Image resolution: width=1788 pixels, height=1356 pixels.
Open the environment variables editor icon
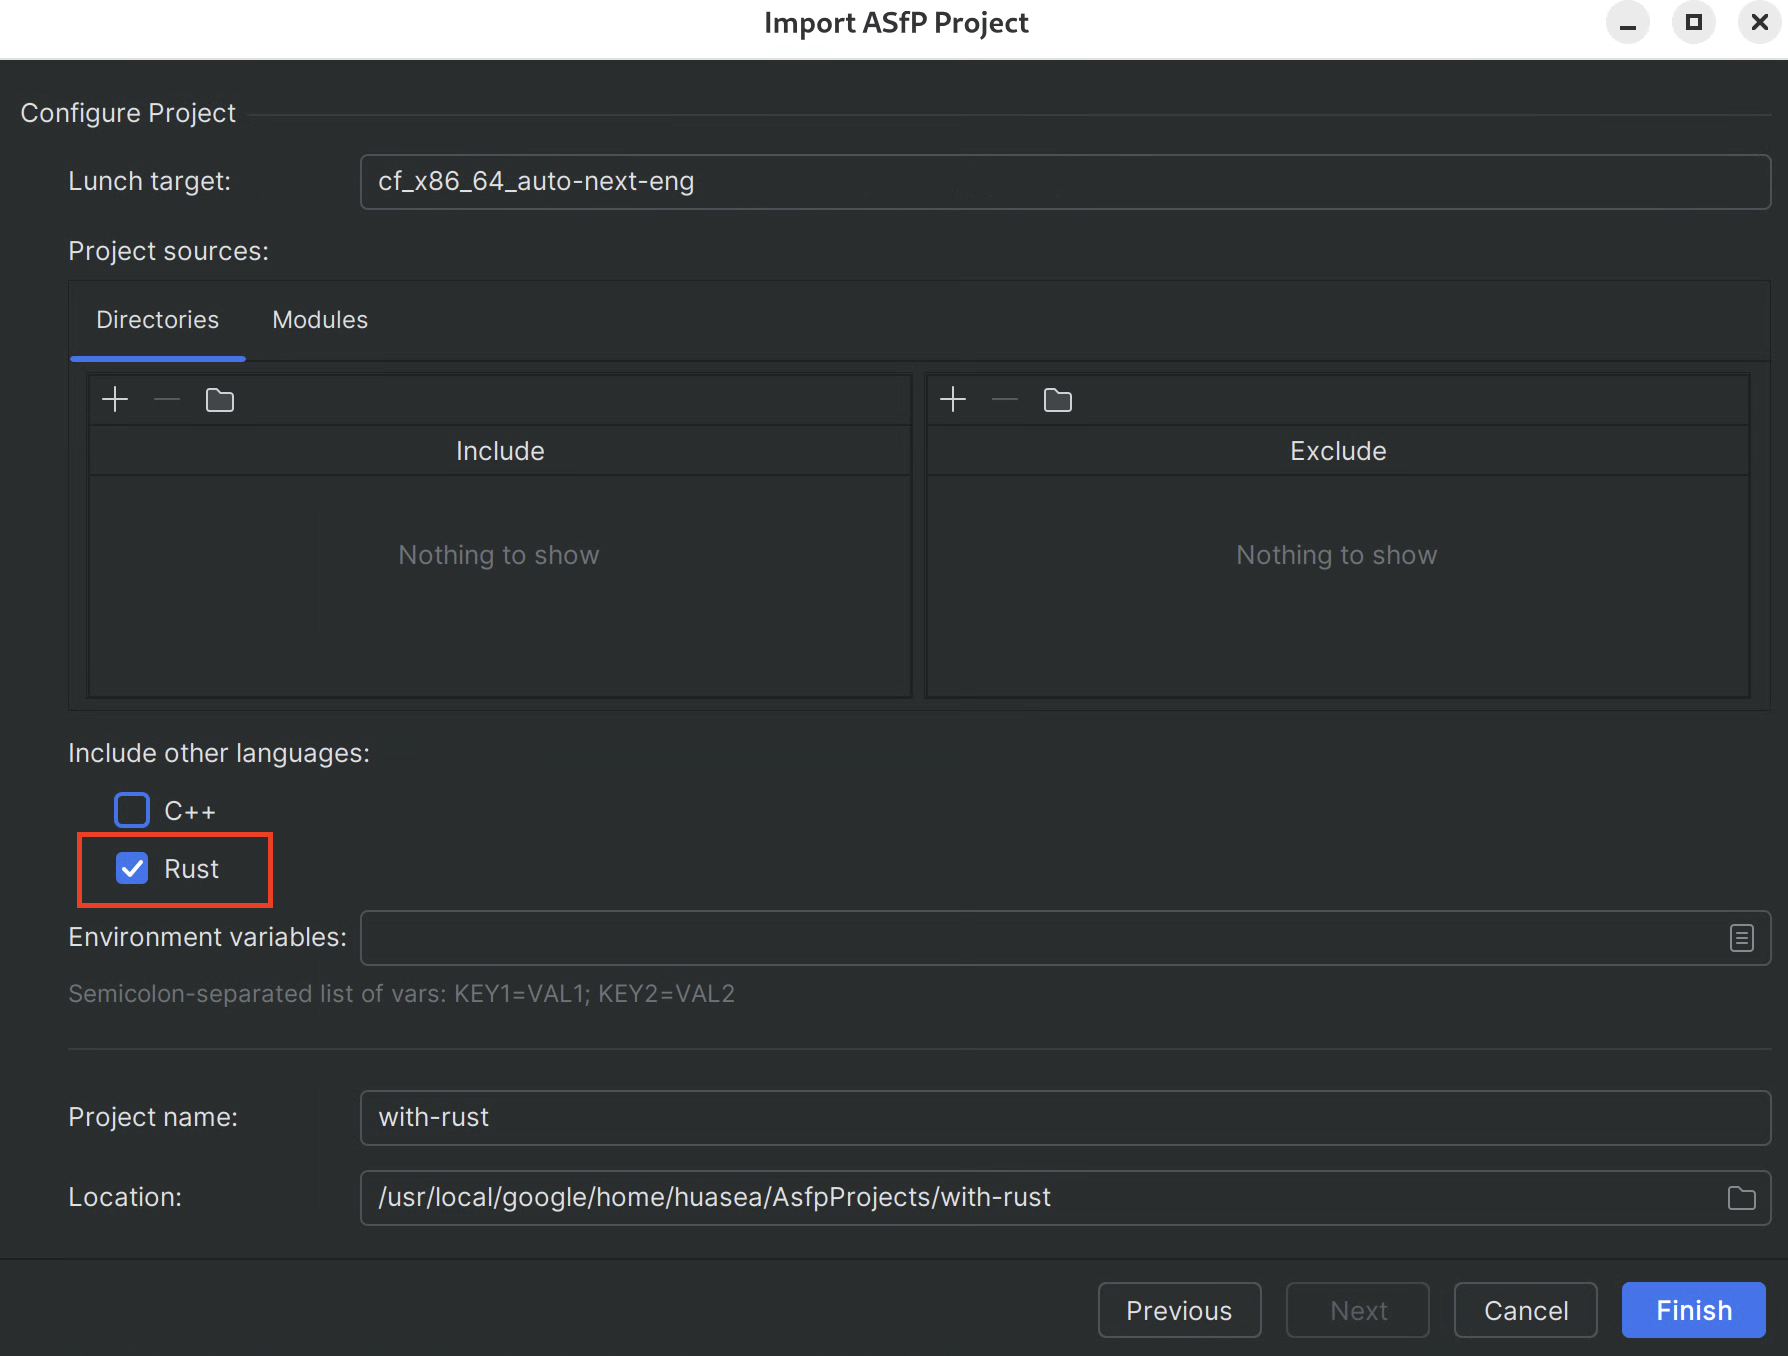click(x=1740, y=937)
